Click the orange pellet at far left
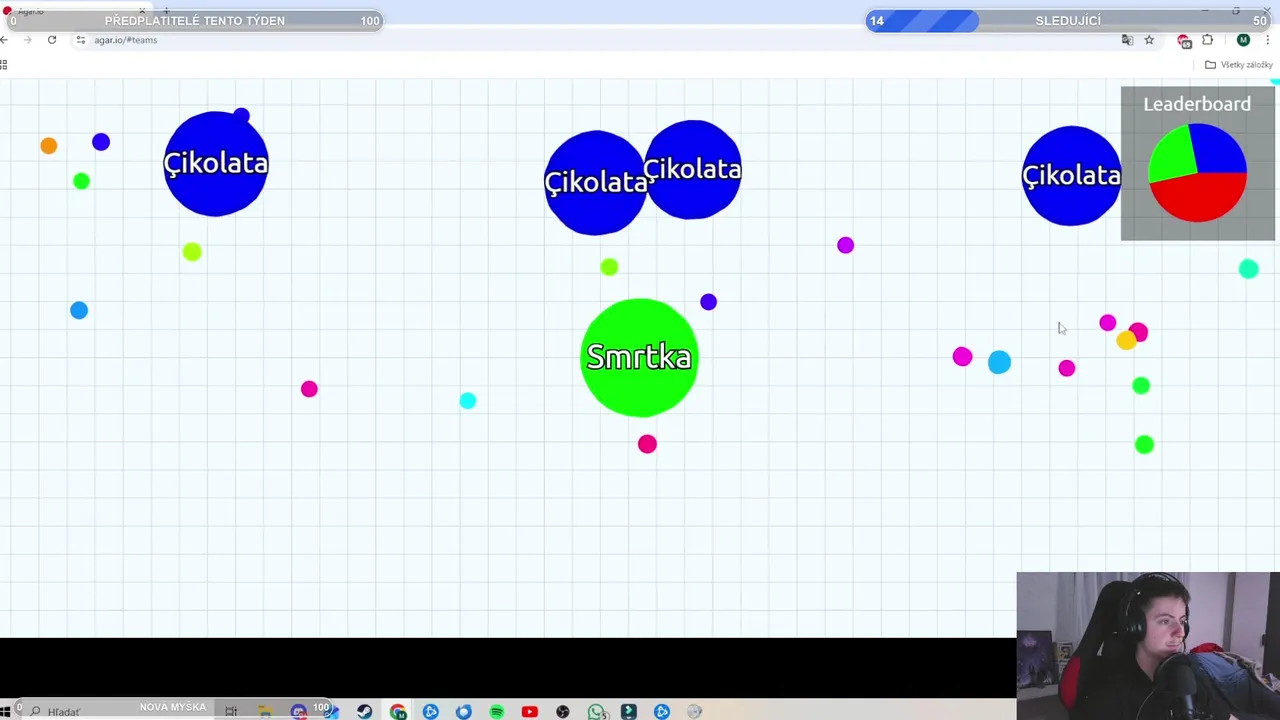Viewport: 1280px width, 720px height. [x=48, y=146]
